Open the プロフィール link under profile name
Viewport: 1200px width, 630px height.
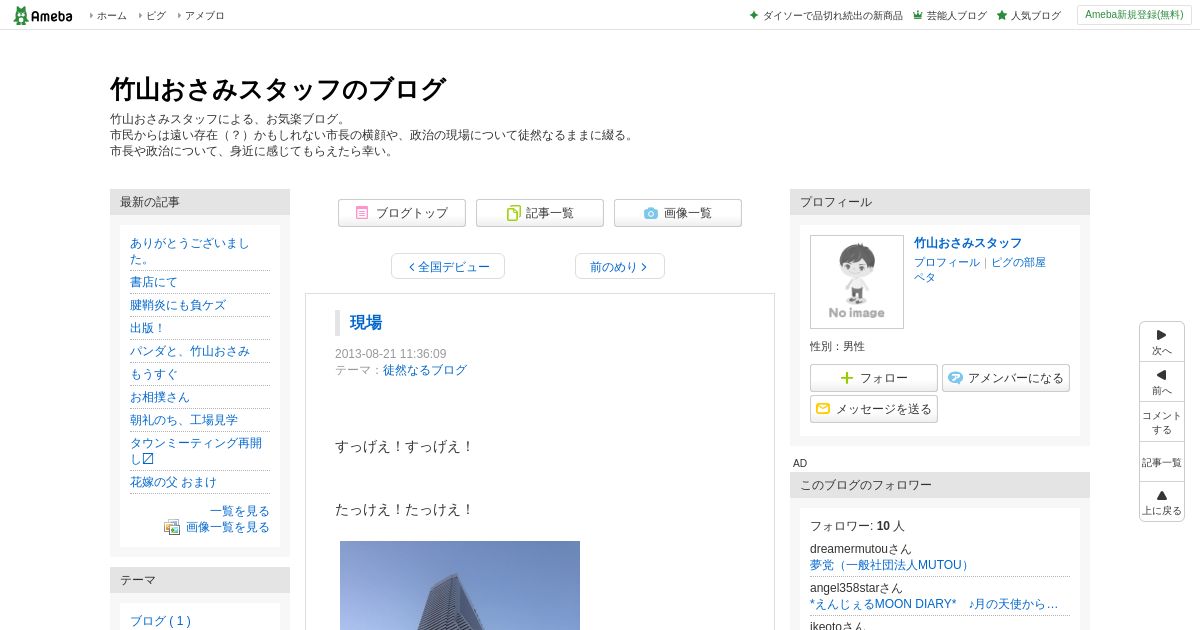coord(947,262)
